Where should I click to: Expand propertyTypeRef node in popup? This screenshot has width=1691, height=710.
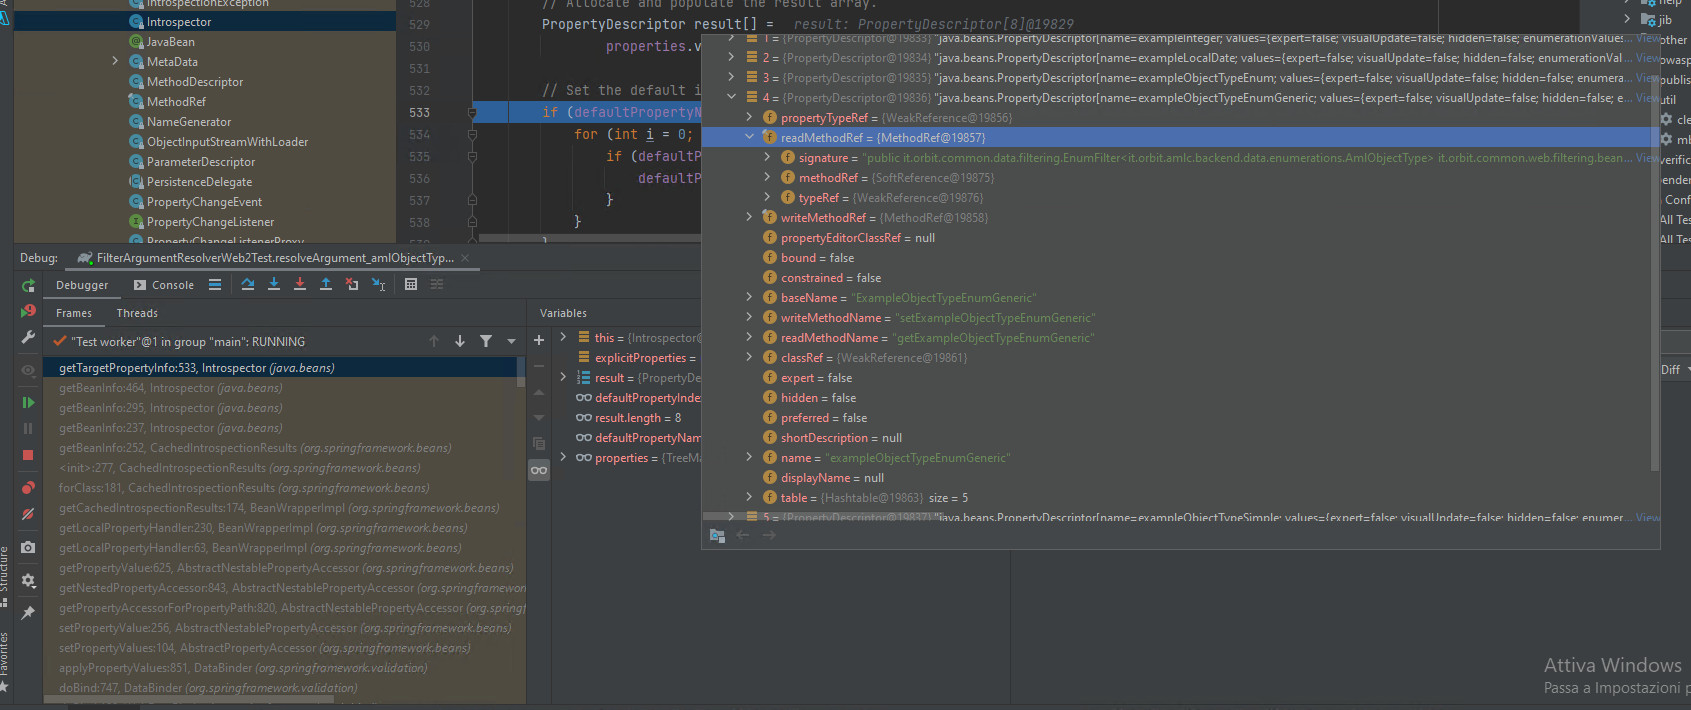pyautogui.click(x=749, y=117)
